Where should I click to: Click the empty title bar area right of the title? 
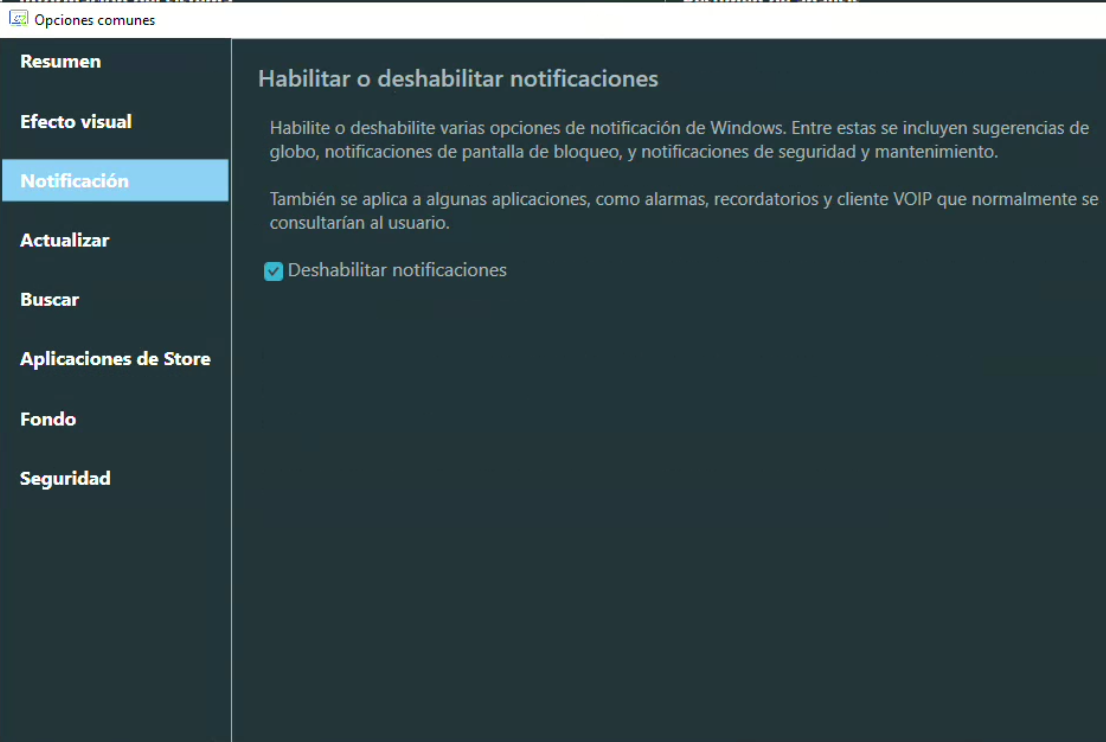pos(600,20)
